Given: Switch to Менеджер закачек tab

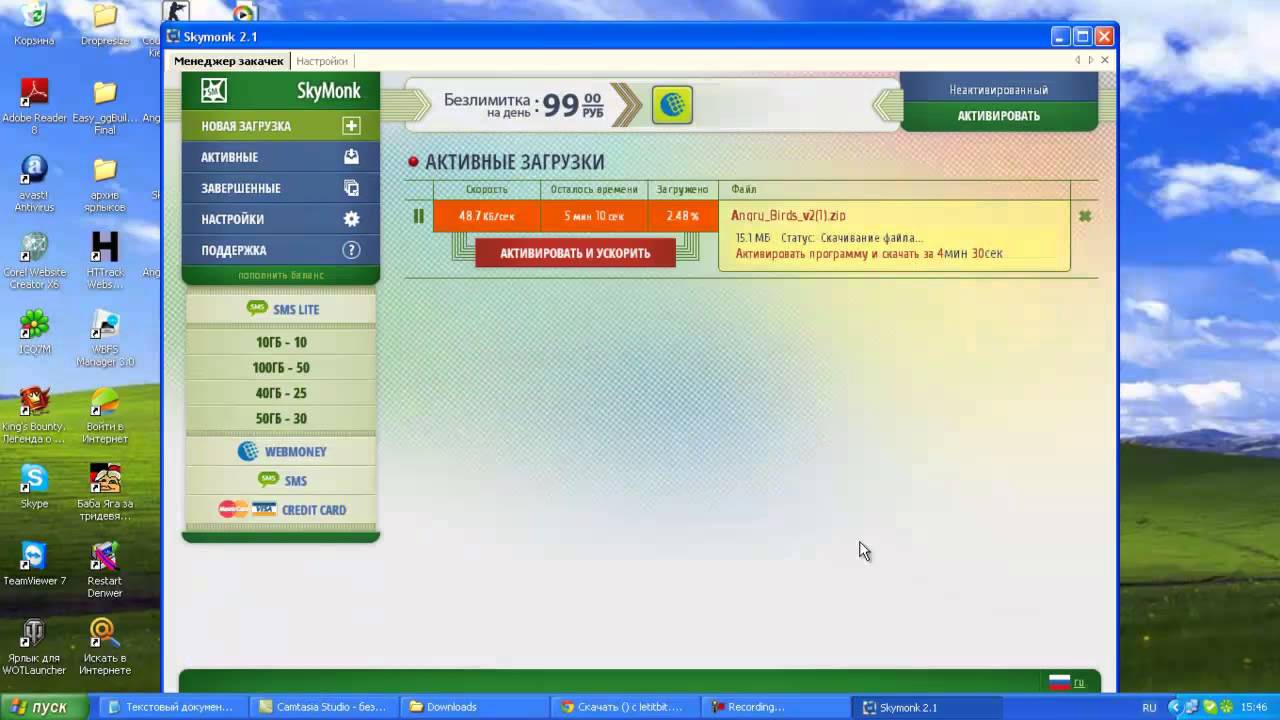Looking at the screenshot, I should (x=229, y=61).
